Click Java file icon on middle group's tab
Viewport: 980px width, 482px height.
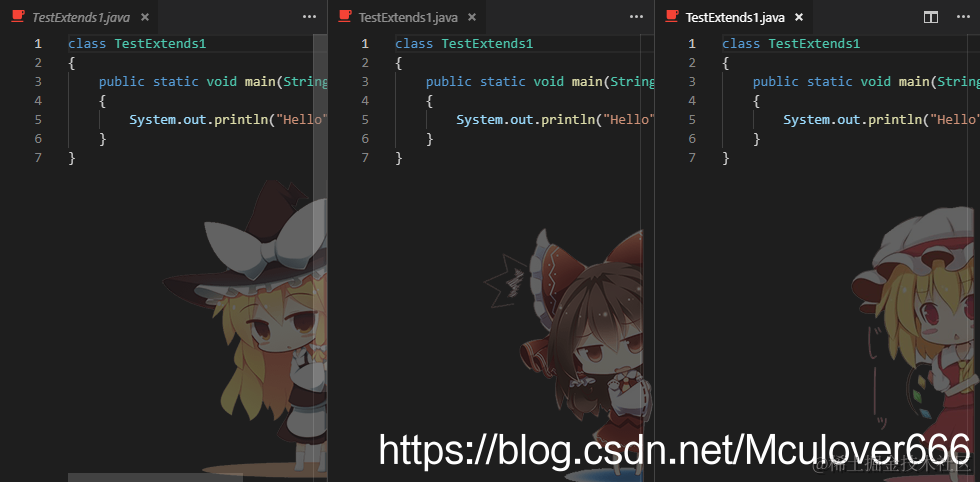tap(344, 17)
